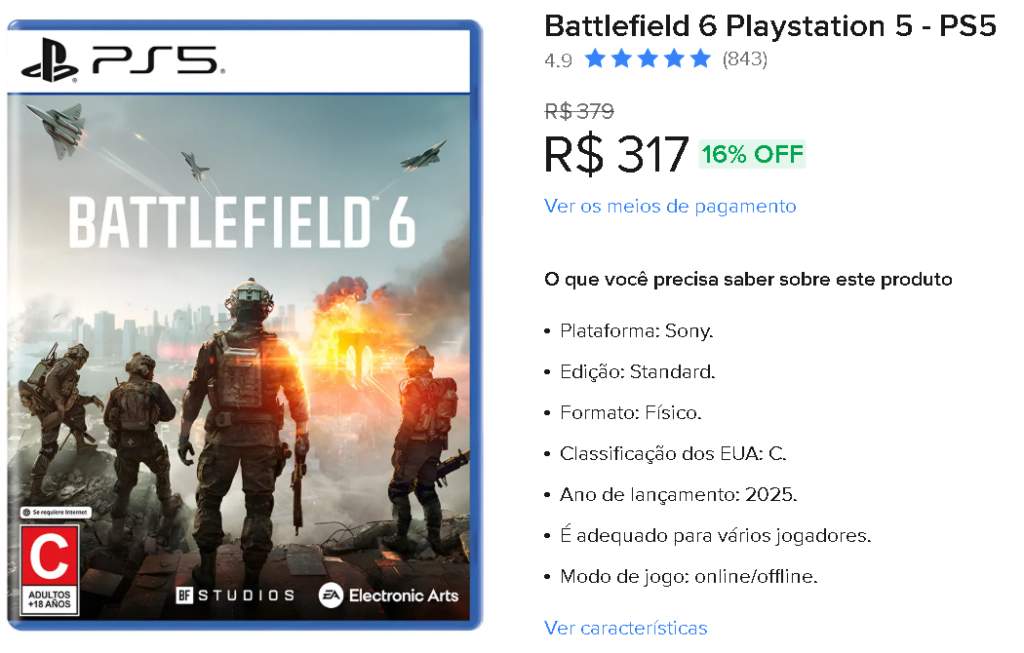Image resolution: width=1024 pixels, height=653 pixels.
Task: Click the R$ 317 current price
Action: coord(616,154)
